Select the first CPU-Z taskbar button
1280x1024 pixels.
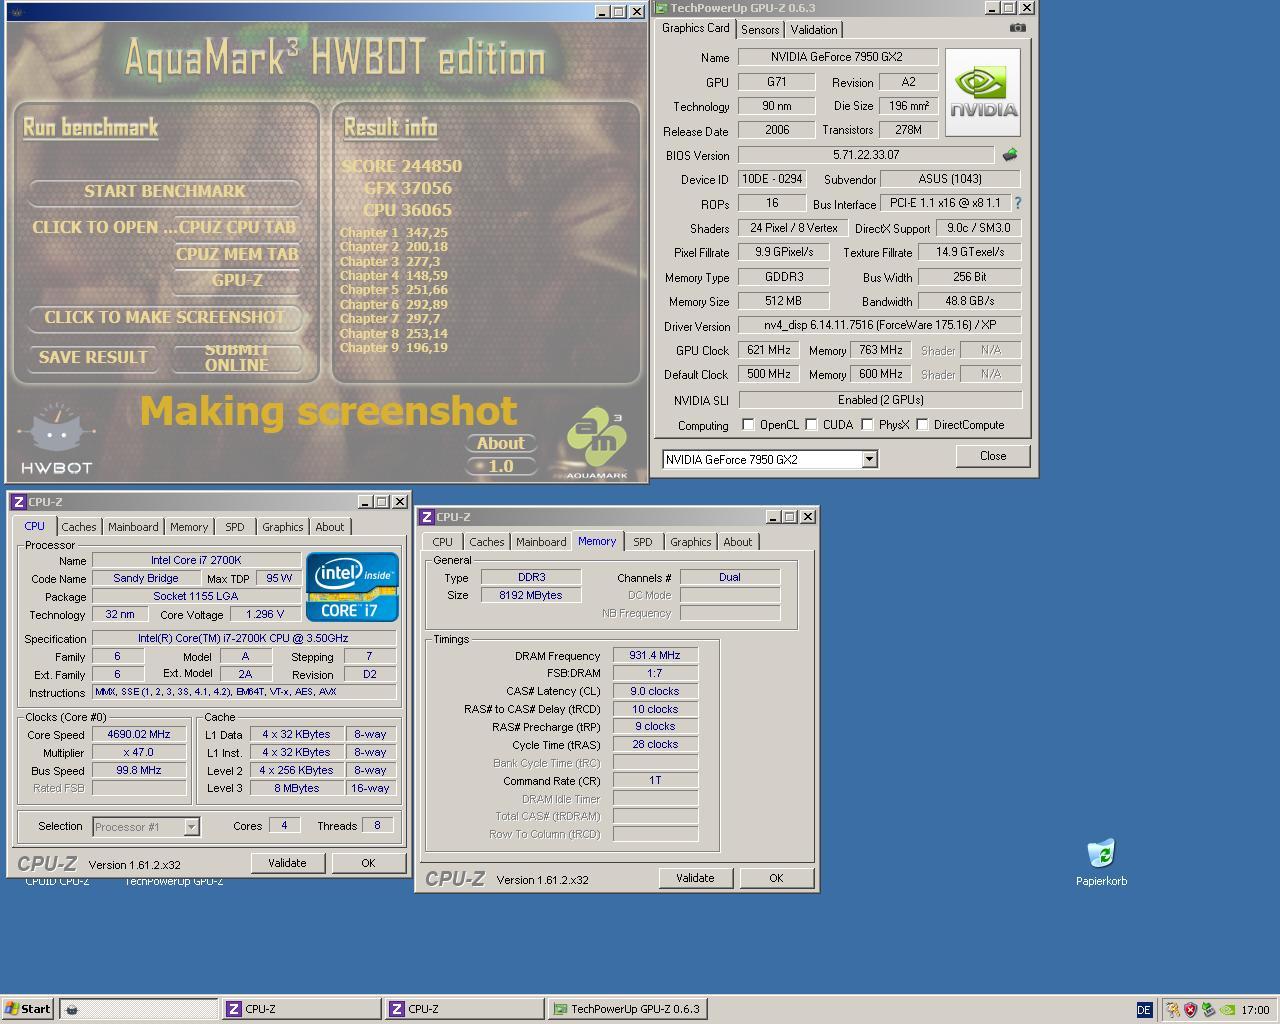[x=301, y=1009]
